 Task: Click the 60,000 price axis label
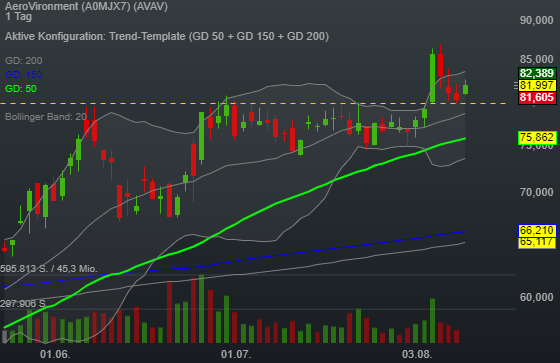click(536, 297)
